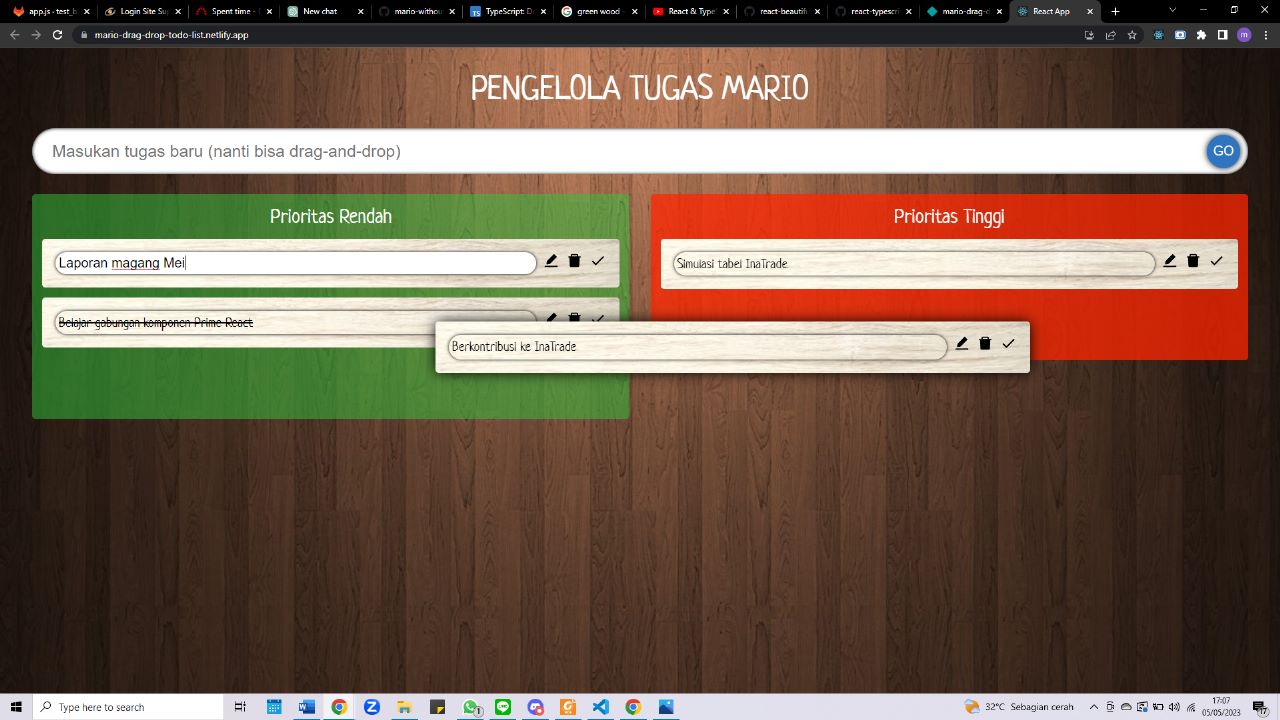Click trash icon on Berkontribusi ke InaTrade card
This screenshot has height=720, width=1280.
point(985,343)
